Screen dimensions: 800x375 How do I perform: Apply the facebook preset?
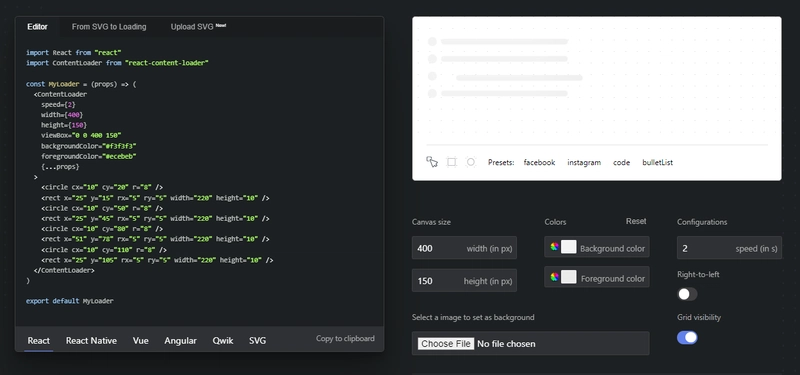[x=539, y=162]
